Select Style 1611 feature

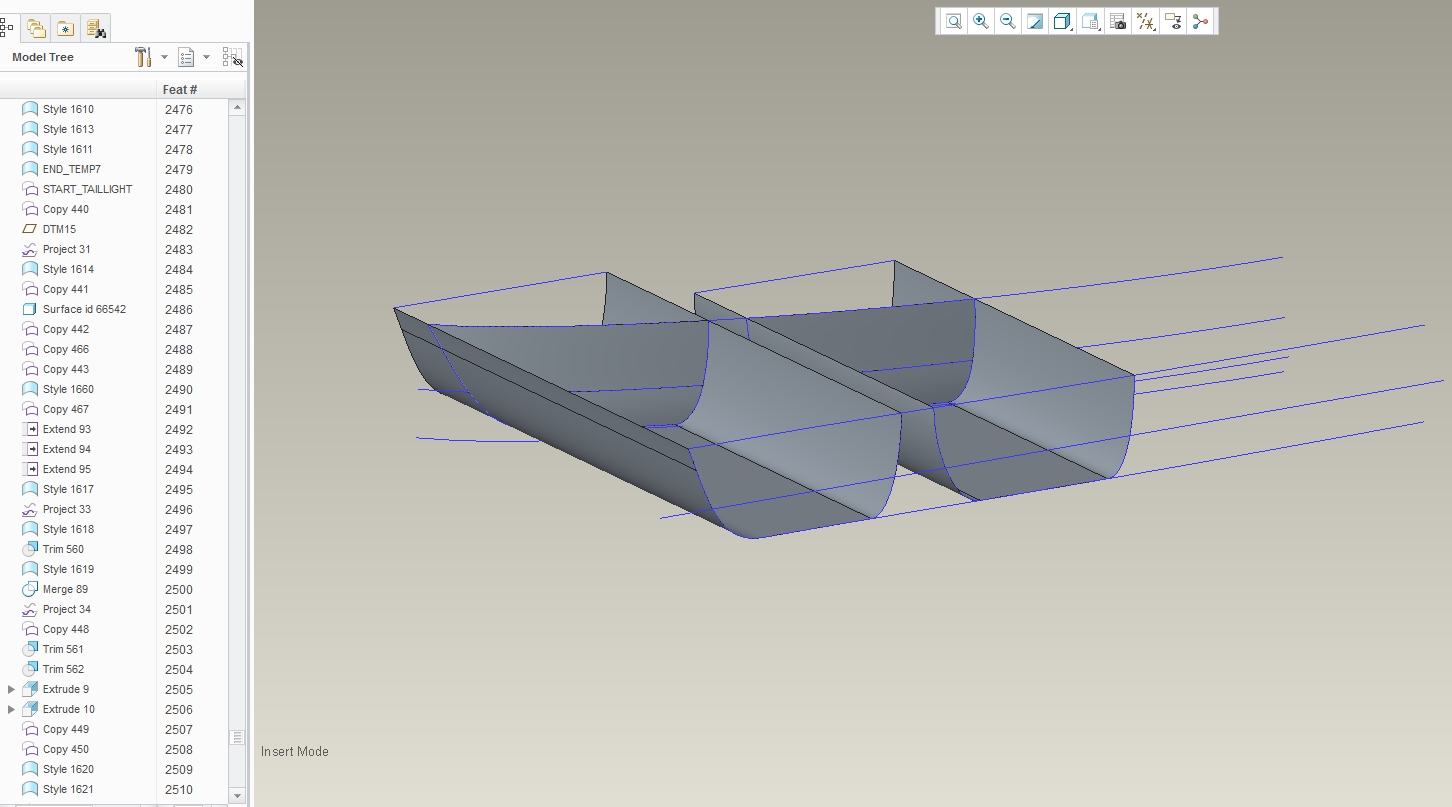(x=68, y=149)
